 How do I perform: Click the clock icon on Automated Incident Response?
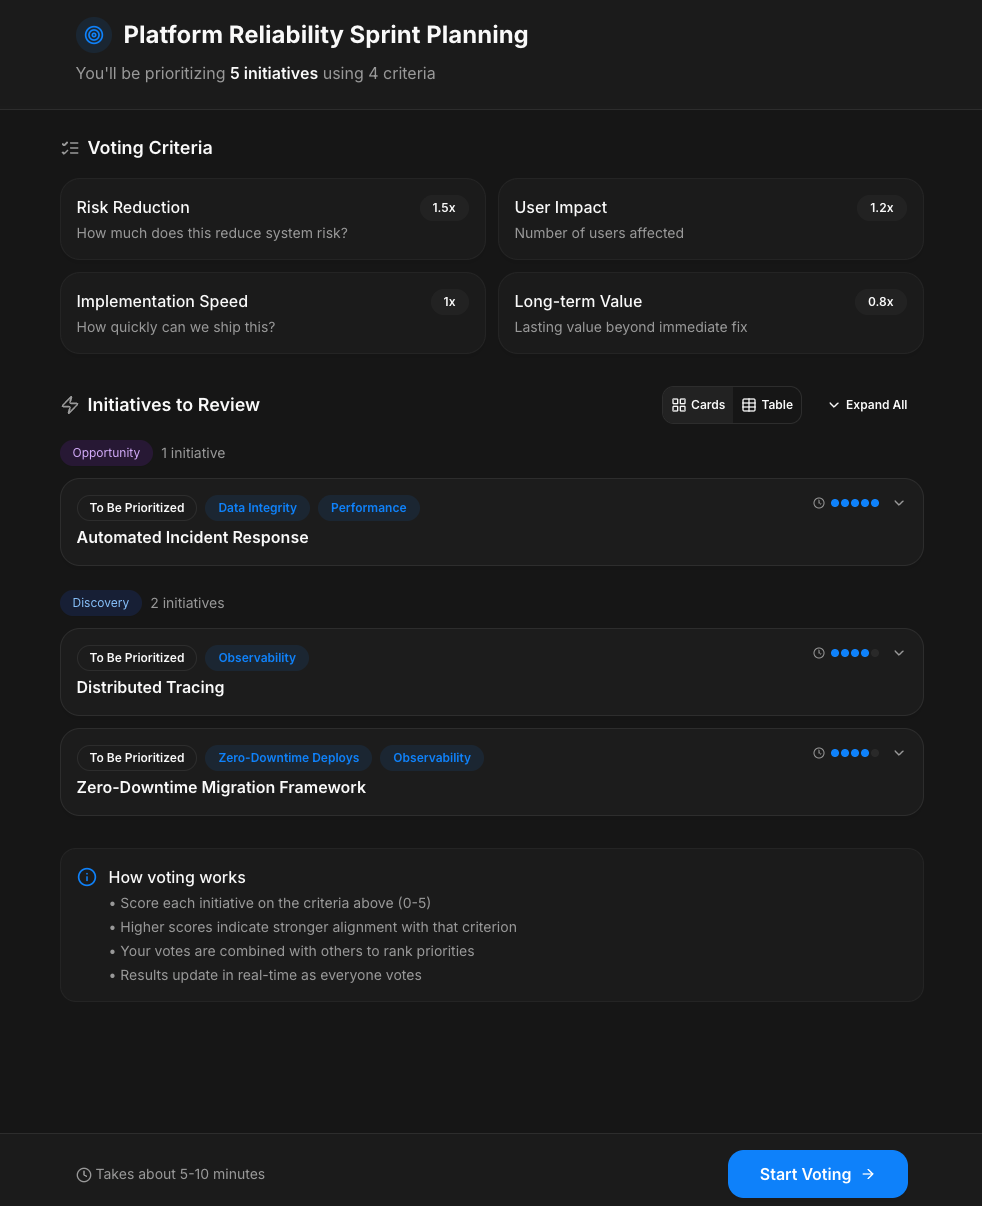[819, 503]
